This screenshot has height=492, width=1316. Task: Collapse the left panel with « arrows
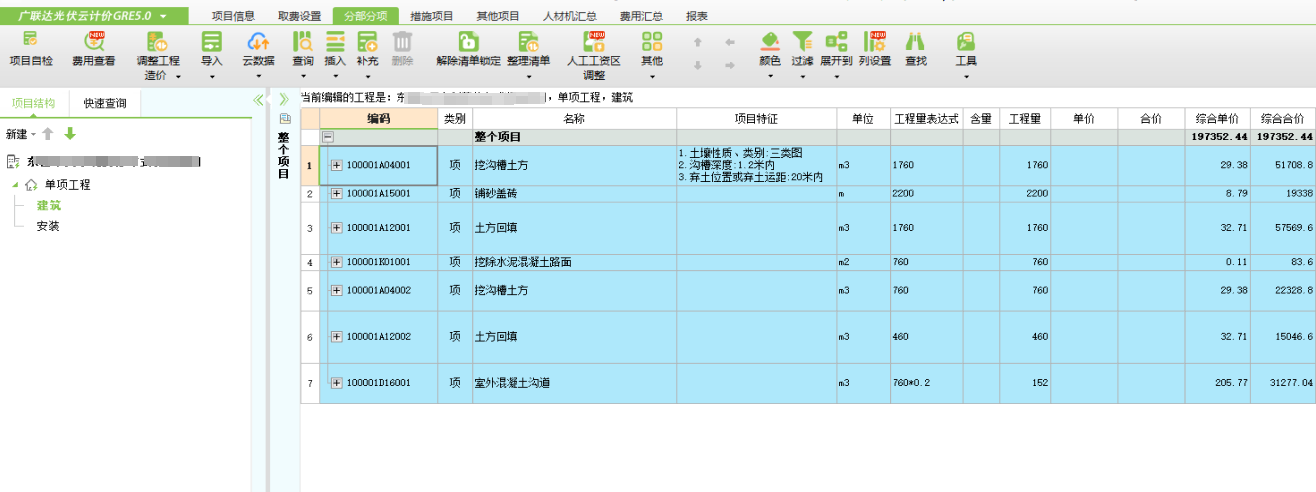[x=258, y=99]
